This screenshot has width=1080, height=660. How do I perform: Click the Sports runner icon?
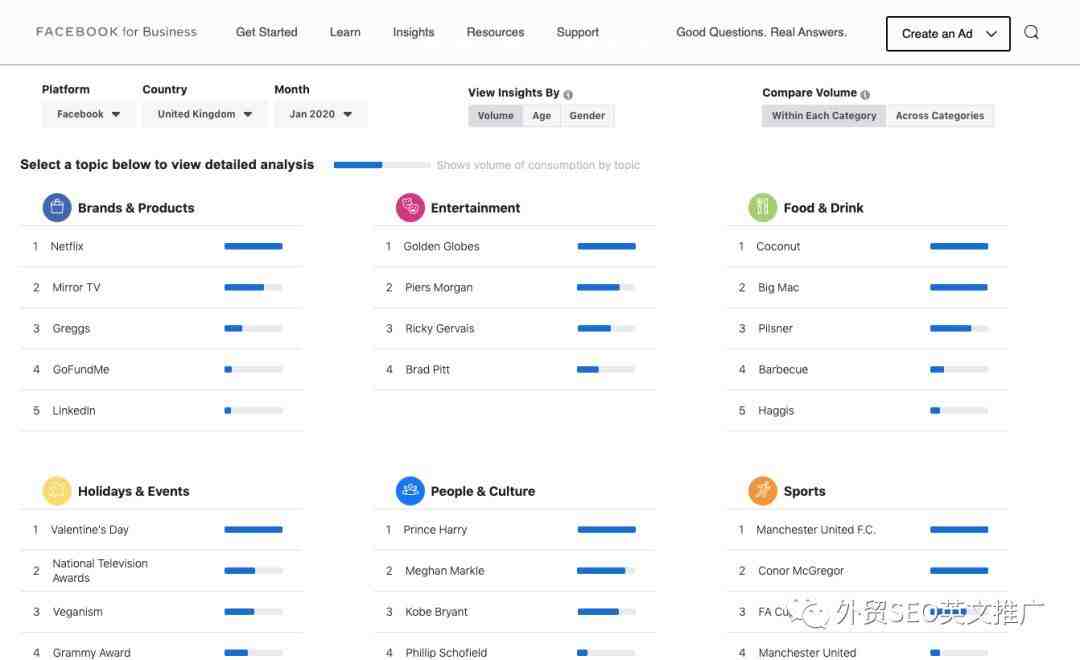[762, 491]
